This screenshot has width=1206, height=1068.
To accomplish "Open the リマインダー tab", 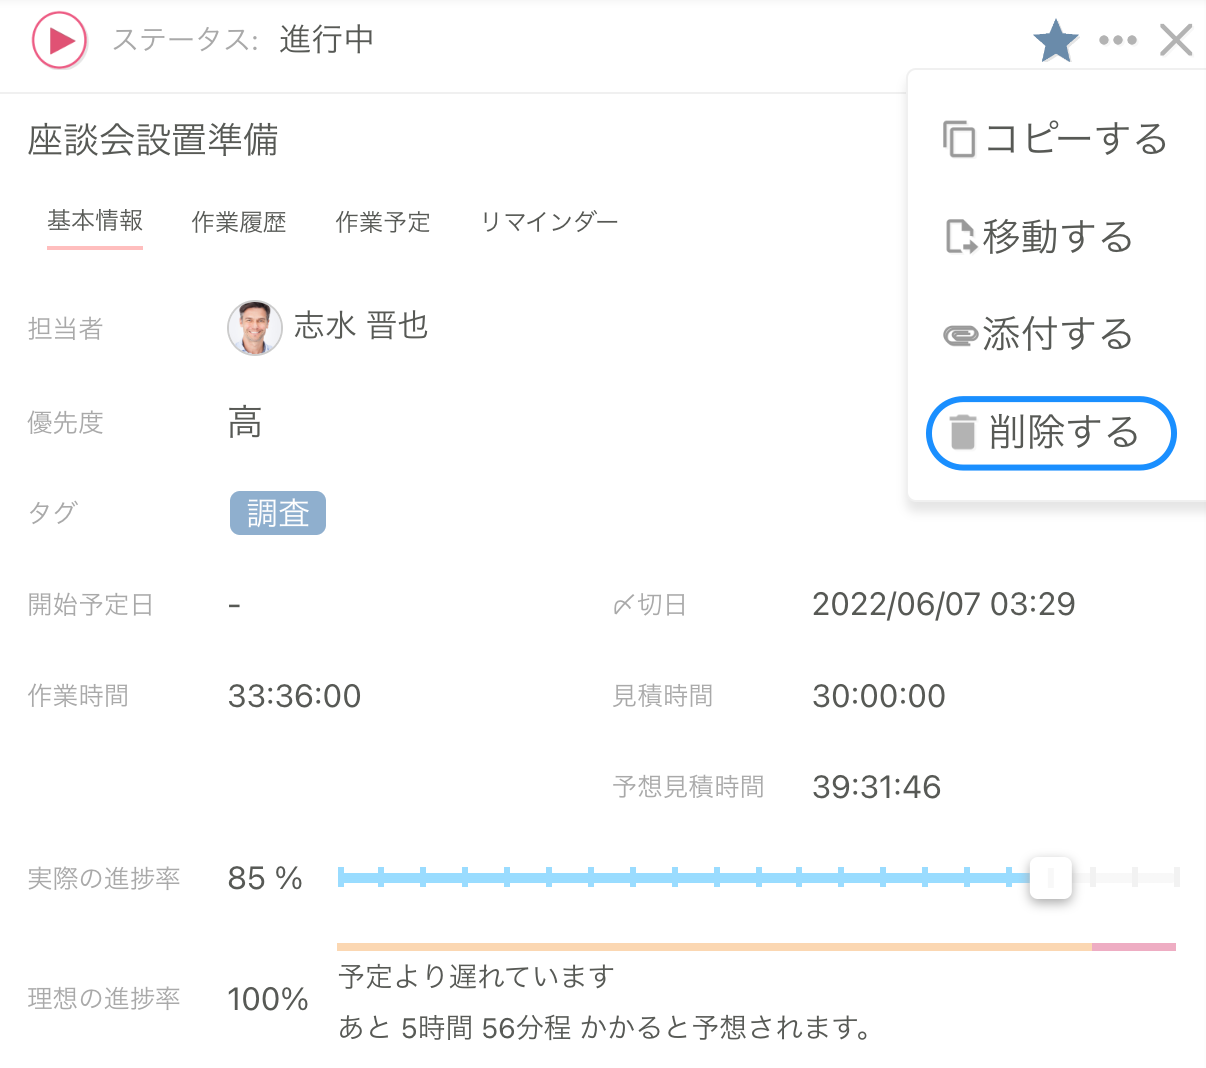I will (x=549, y=222).
